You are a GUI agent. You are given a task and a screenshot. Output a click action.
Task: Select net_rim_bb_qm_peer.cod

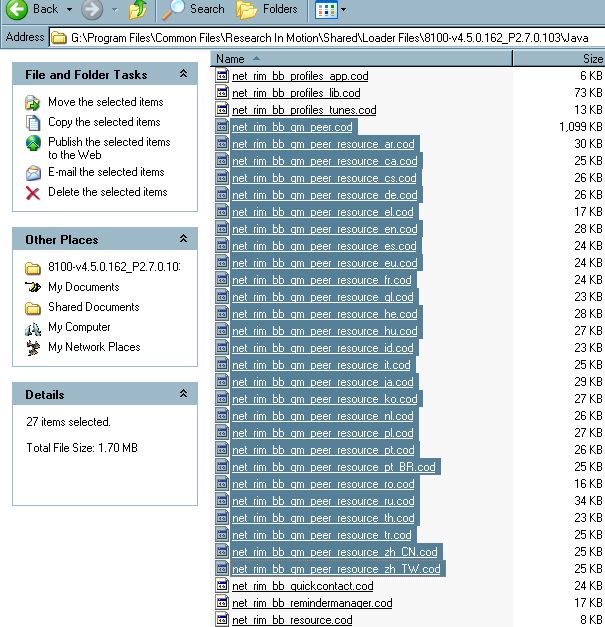[x=292, y=127]
